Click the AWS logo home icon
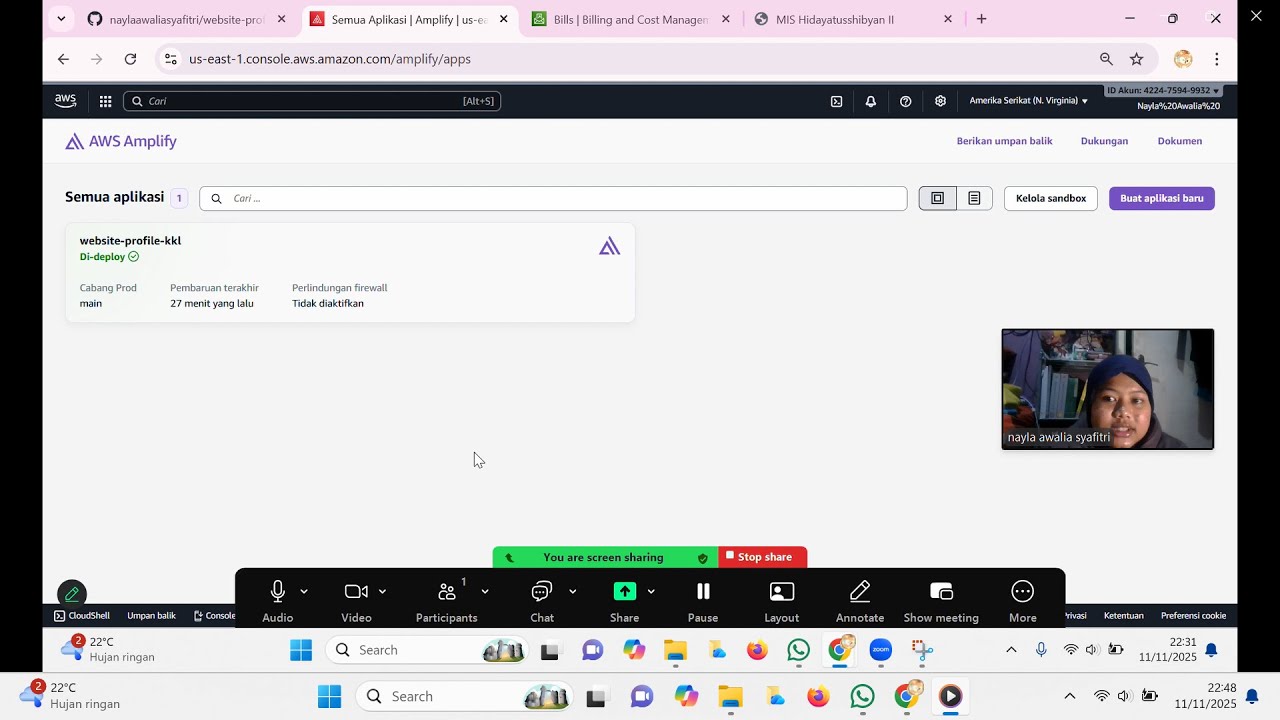 pyautogui.click(x=66, y=101)
